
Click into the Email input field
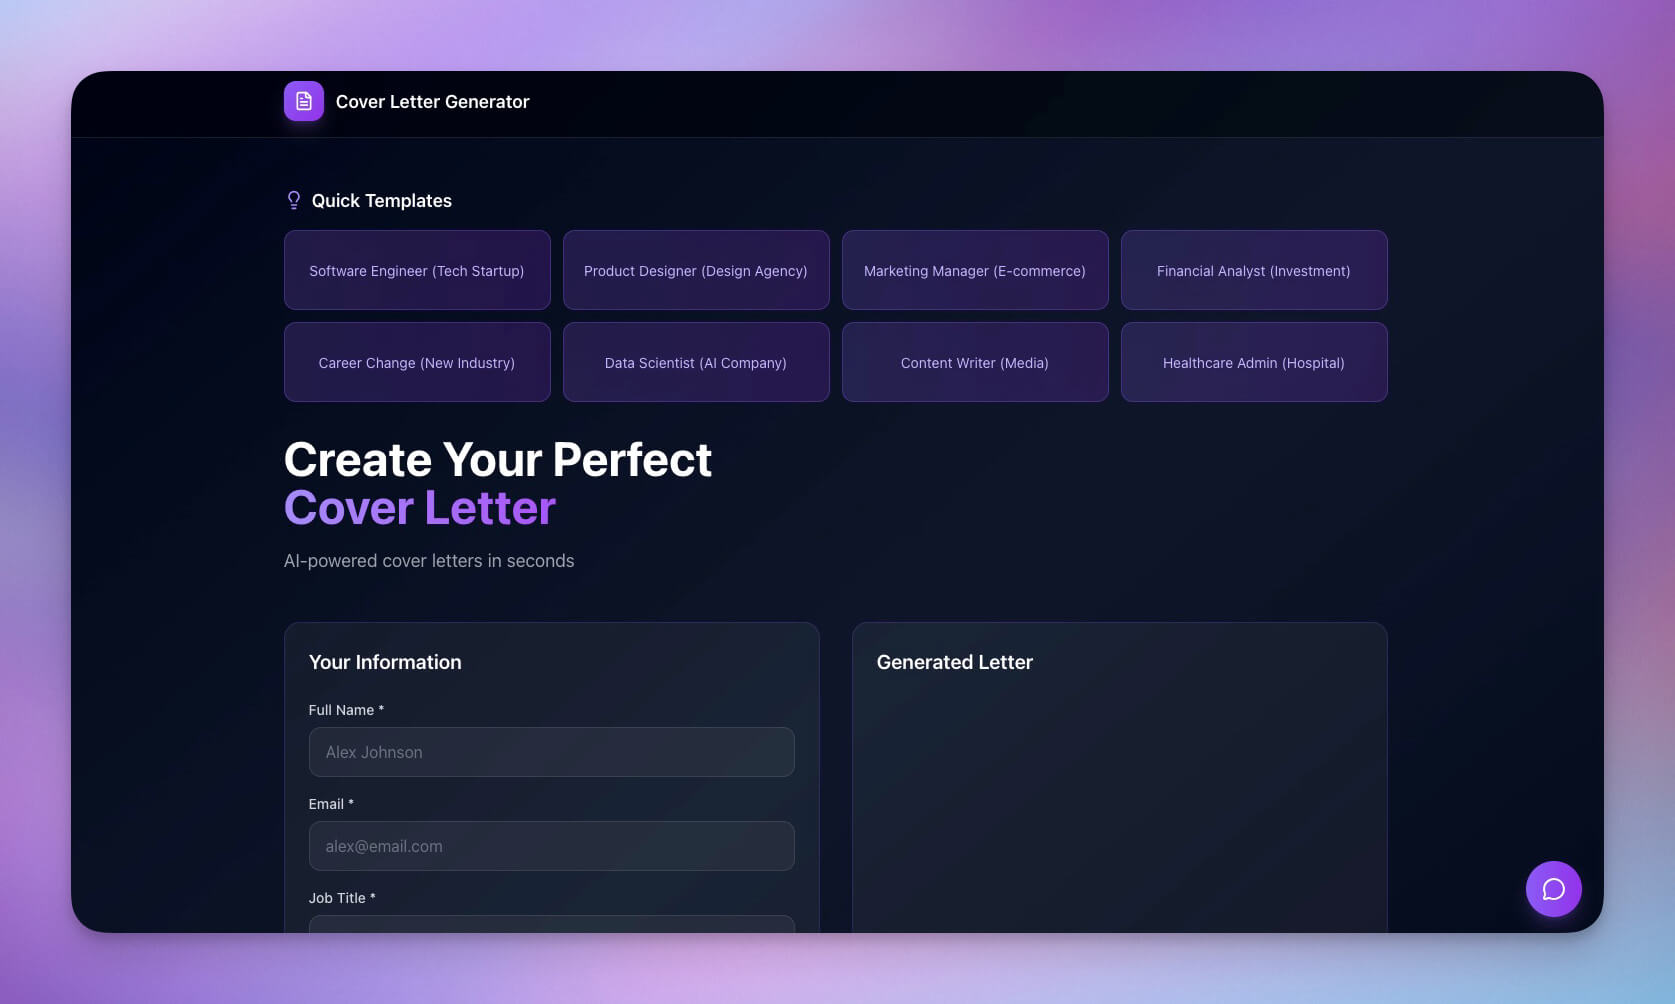[551, 846]
